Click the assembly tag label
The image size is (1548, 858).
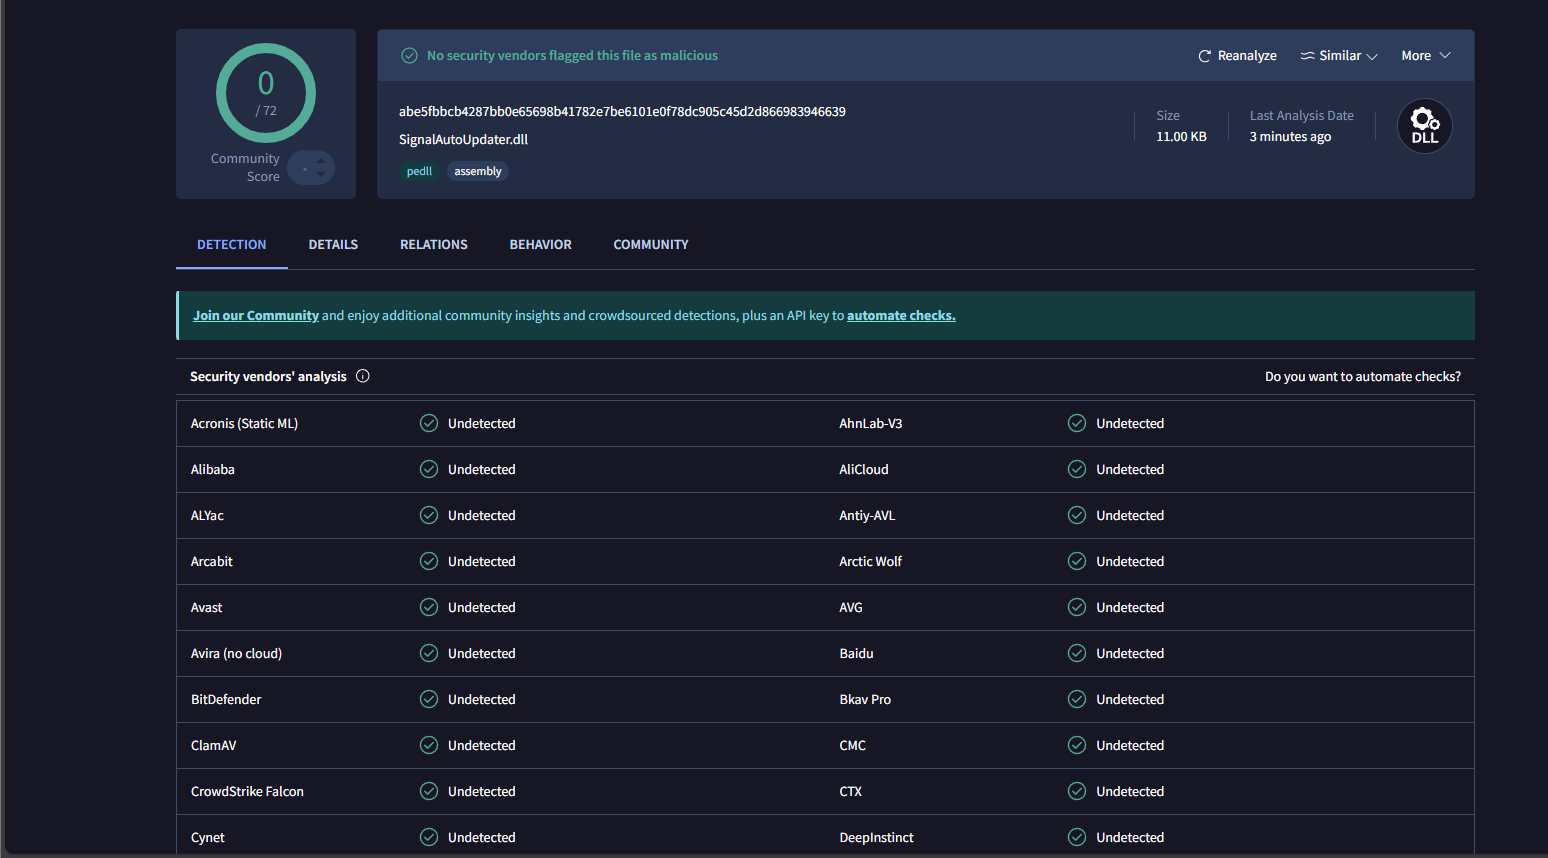(x=477, y=171)
